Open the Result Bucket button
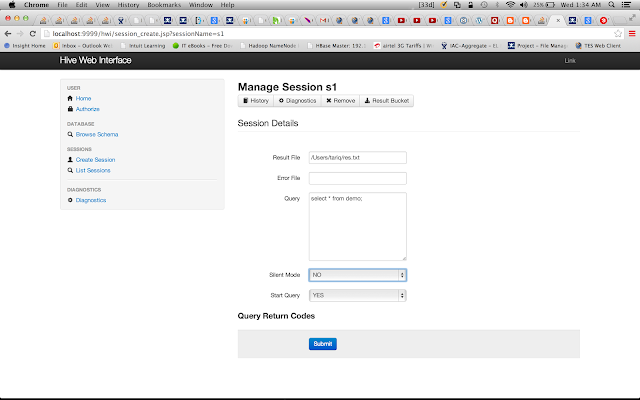Image resolution: width=640 pixels, height=400 pixels. click(387, 101)
